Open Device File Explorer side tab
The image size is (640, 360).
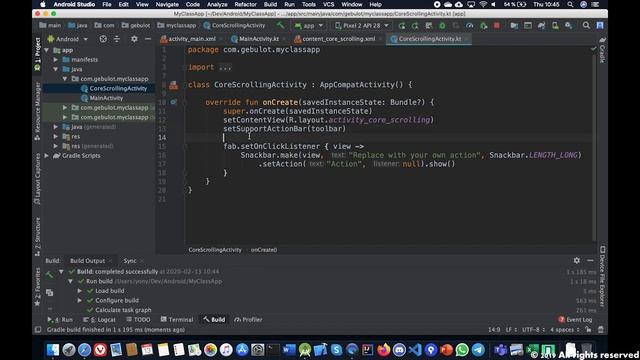coord(602,276)
